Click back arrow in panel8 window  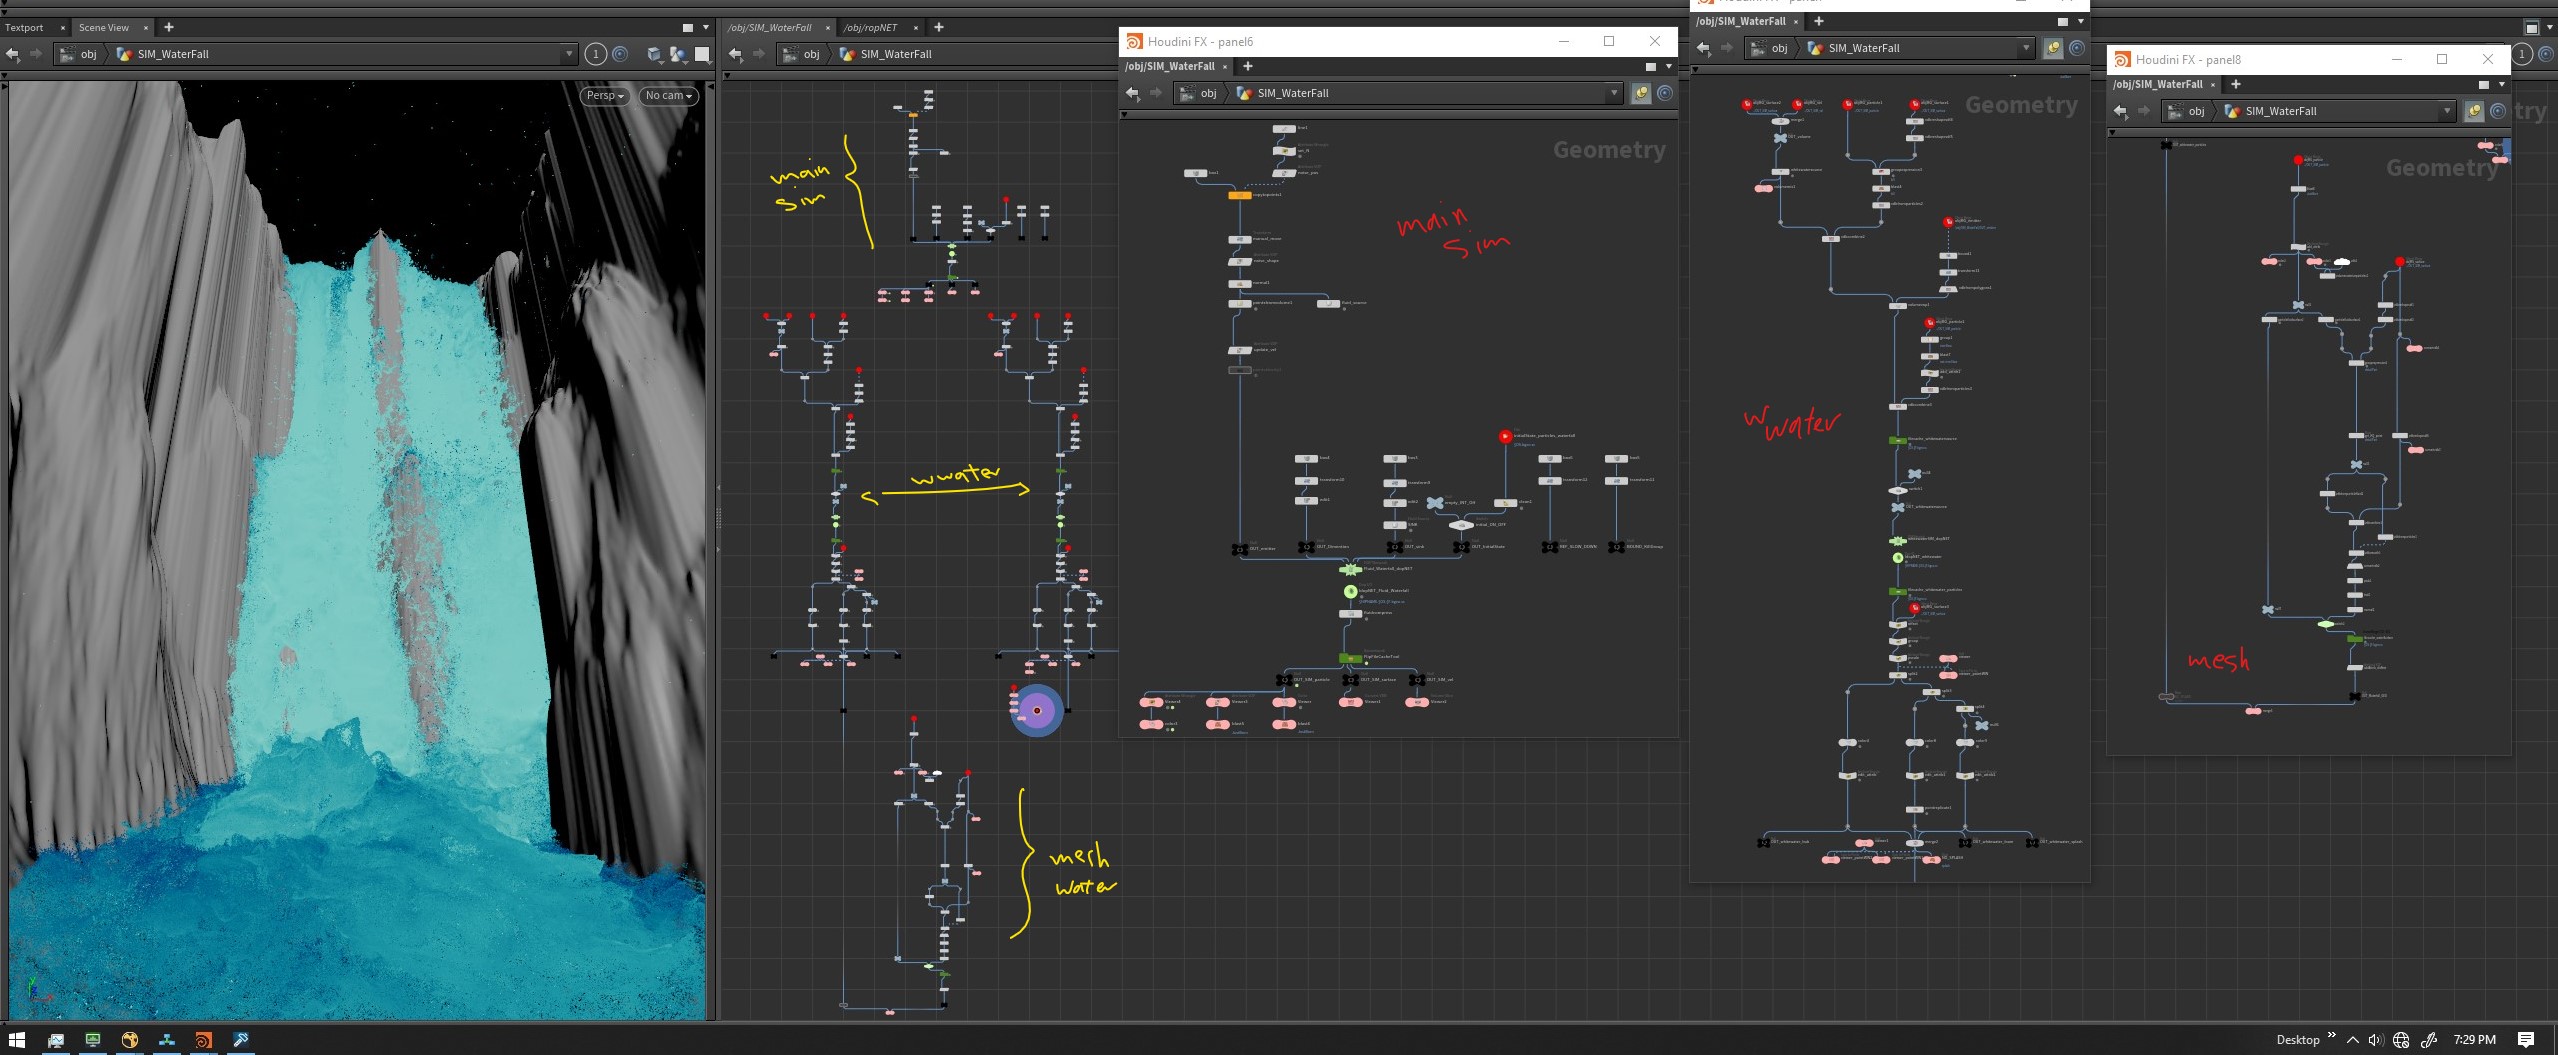[x=2120, y=111]
